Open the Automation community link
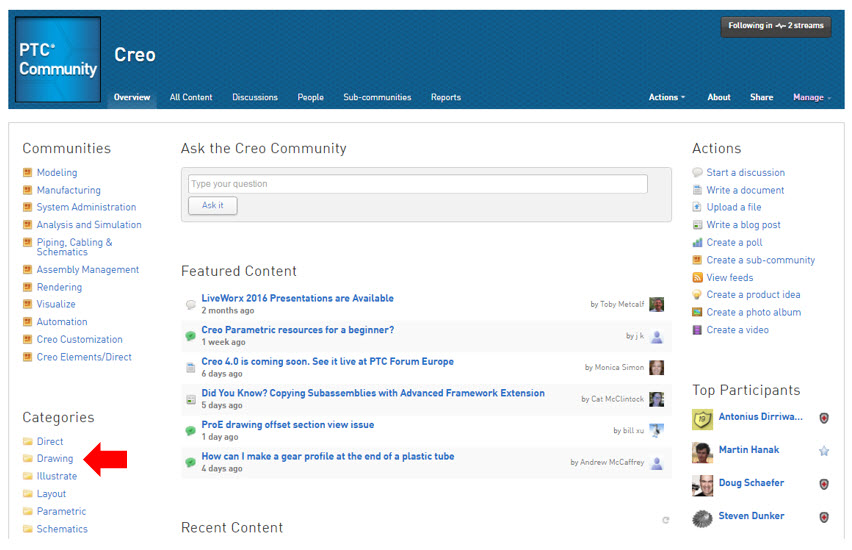Viewport: 852px width, 550px height. click(62, 322)
